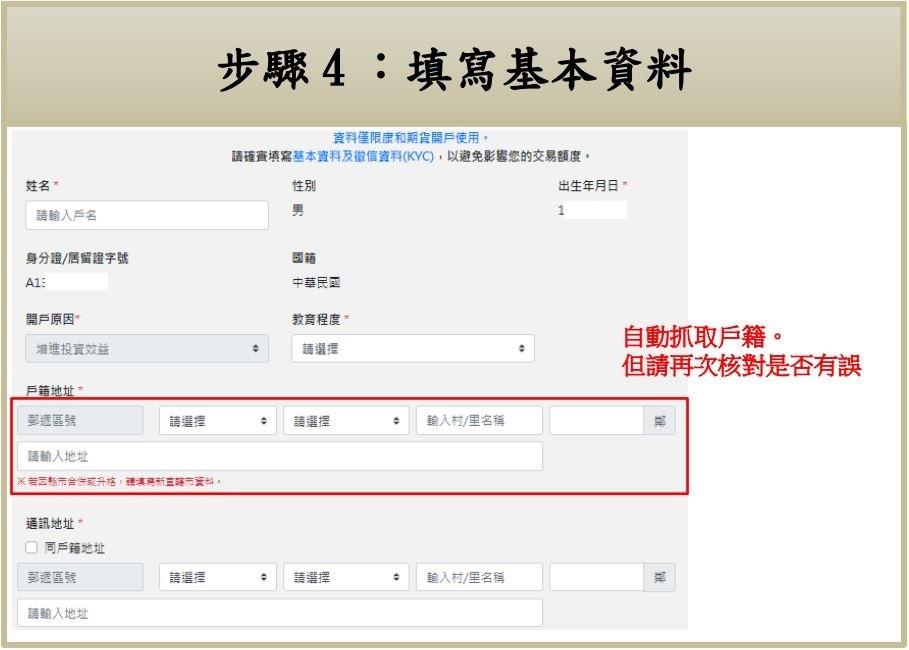The height and width of the screenshot is (650, 909).
Task: Click the 資料僅限康和期貨開戶使用 notice text
Action: point(411,138)
